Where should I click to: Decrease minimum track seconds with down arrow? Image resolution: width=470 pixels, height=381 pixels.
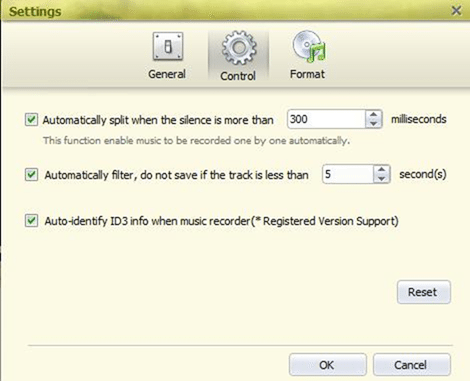(382, 178)
